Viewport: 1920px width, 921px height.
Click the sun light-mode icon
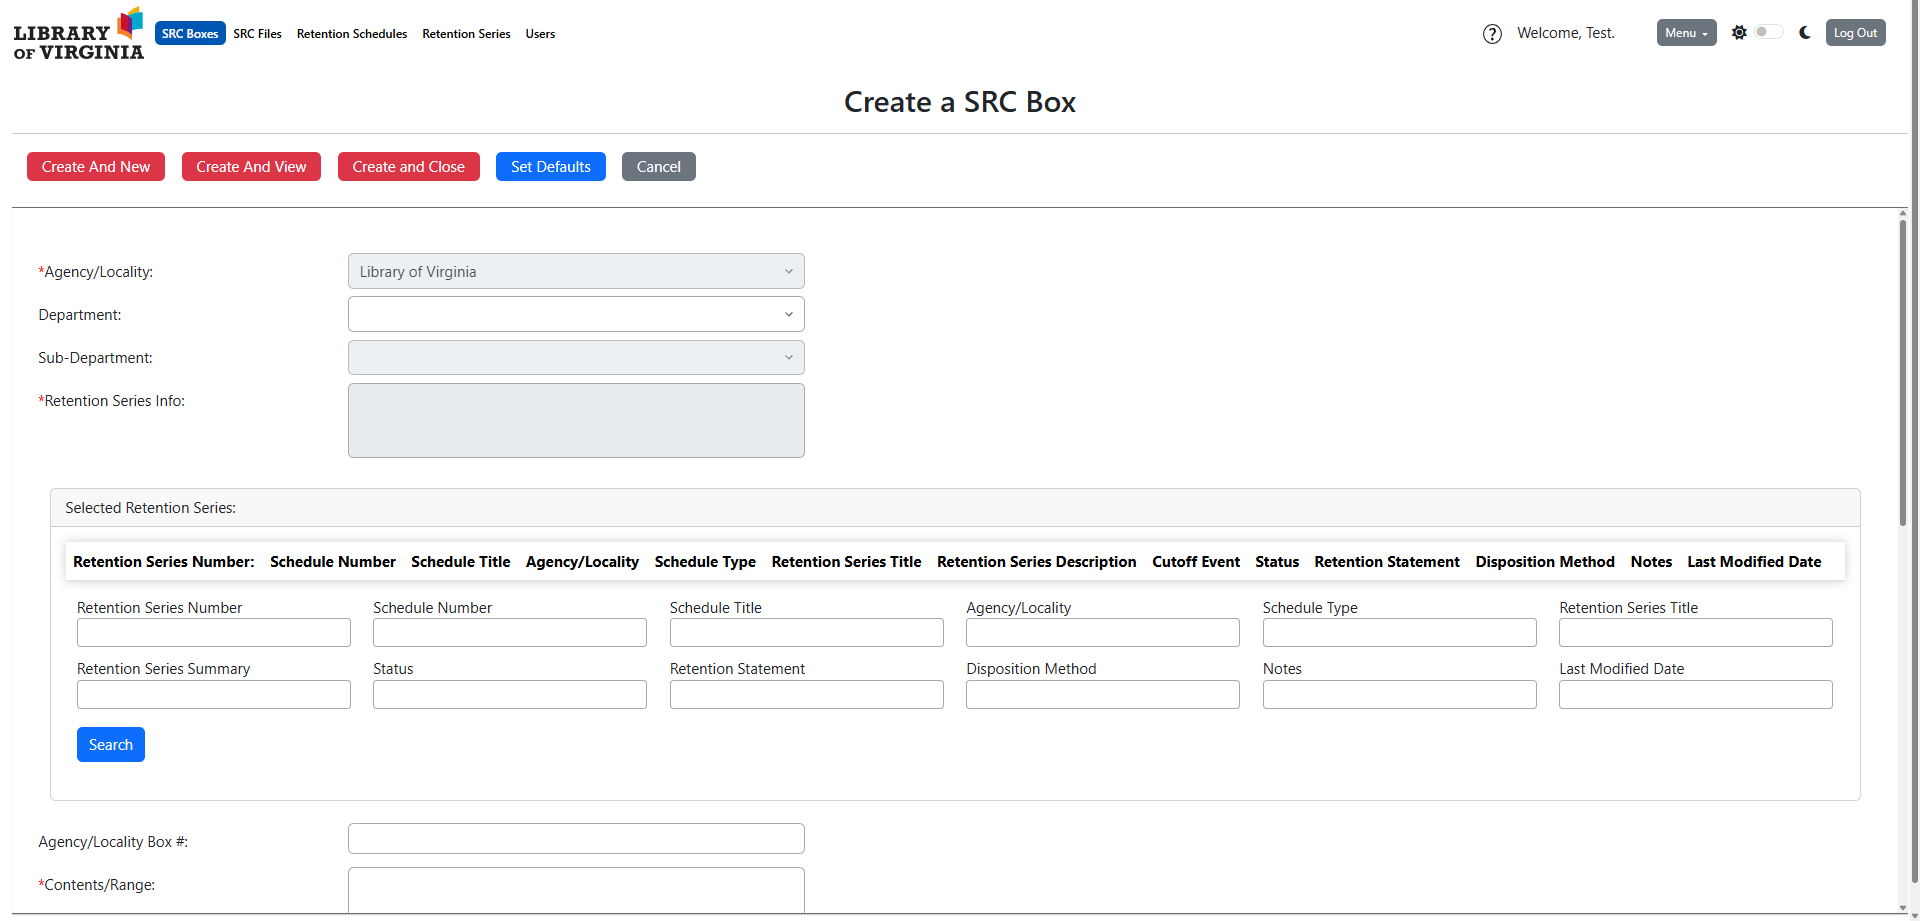click(1739, 33)
